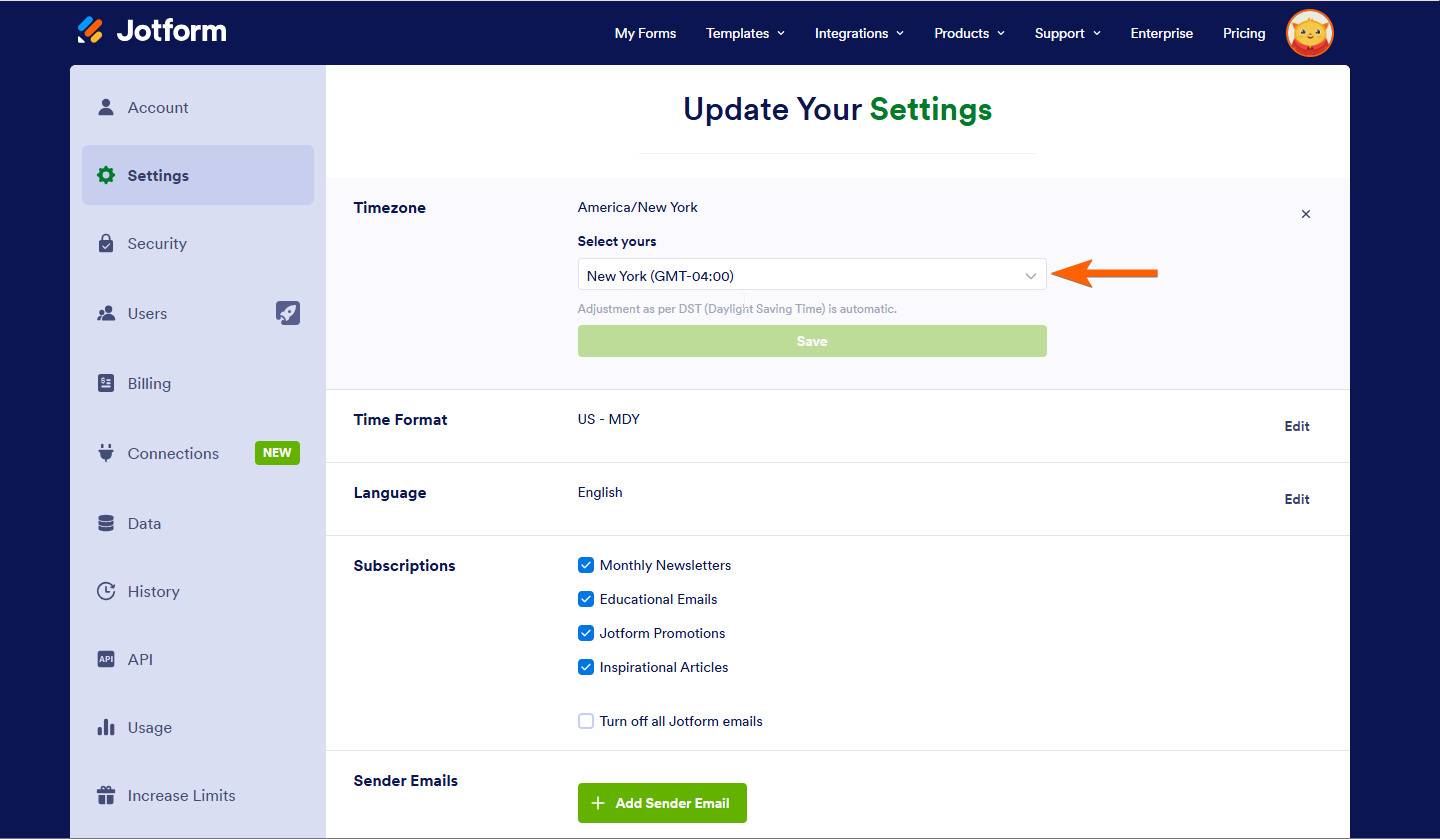This screenshot has width=1440, height=839.
Task: Expand the Templates menu
Action: 745,33
